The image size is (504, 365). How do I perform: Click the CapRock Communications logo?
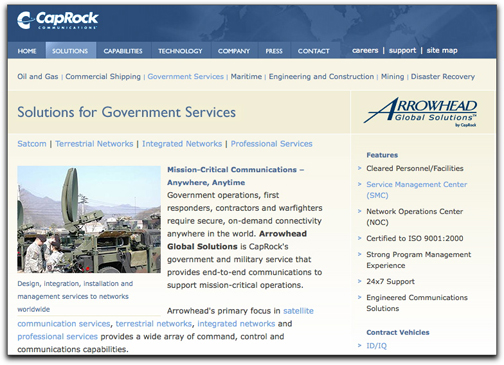coord(58,20)
